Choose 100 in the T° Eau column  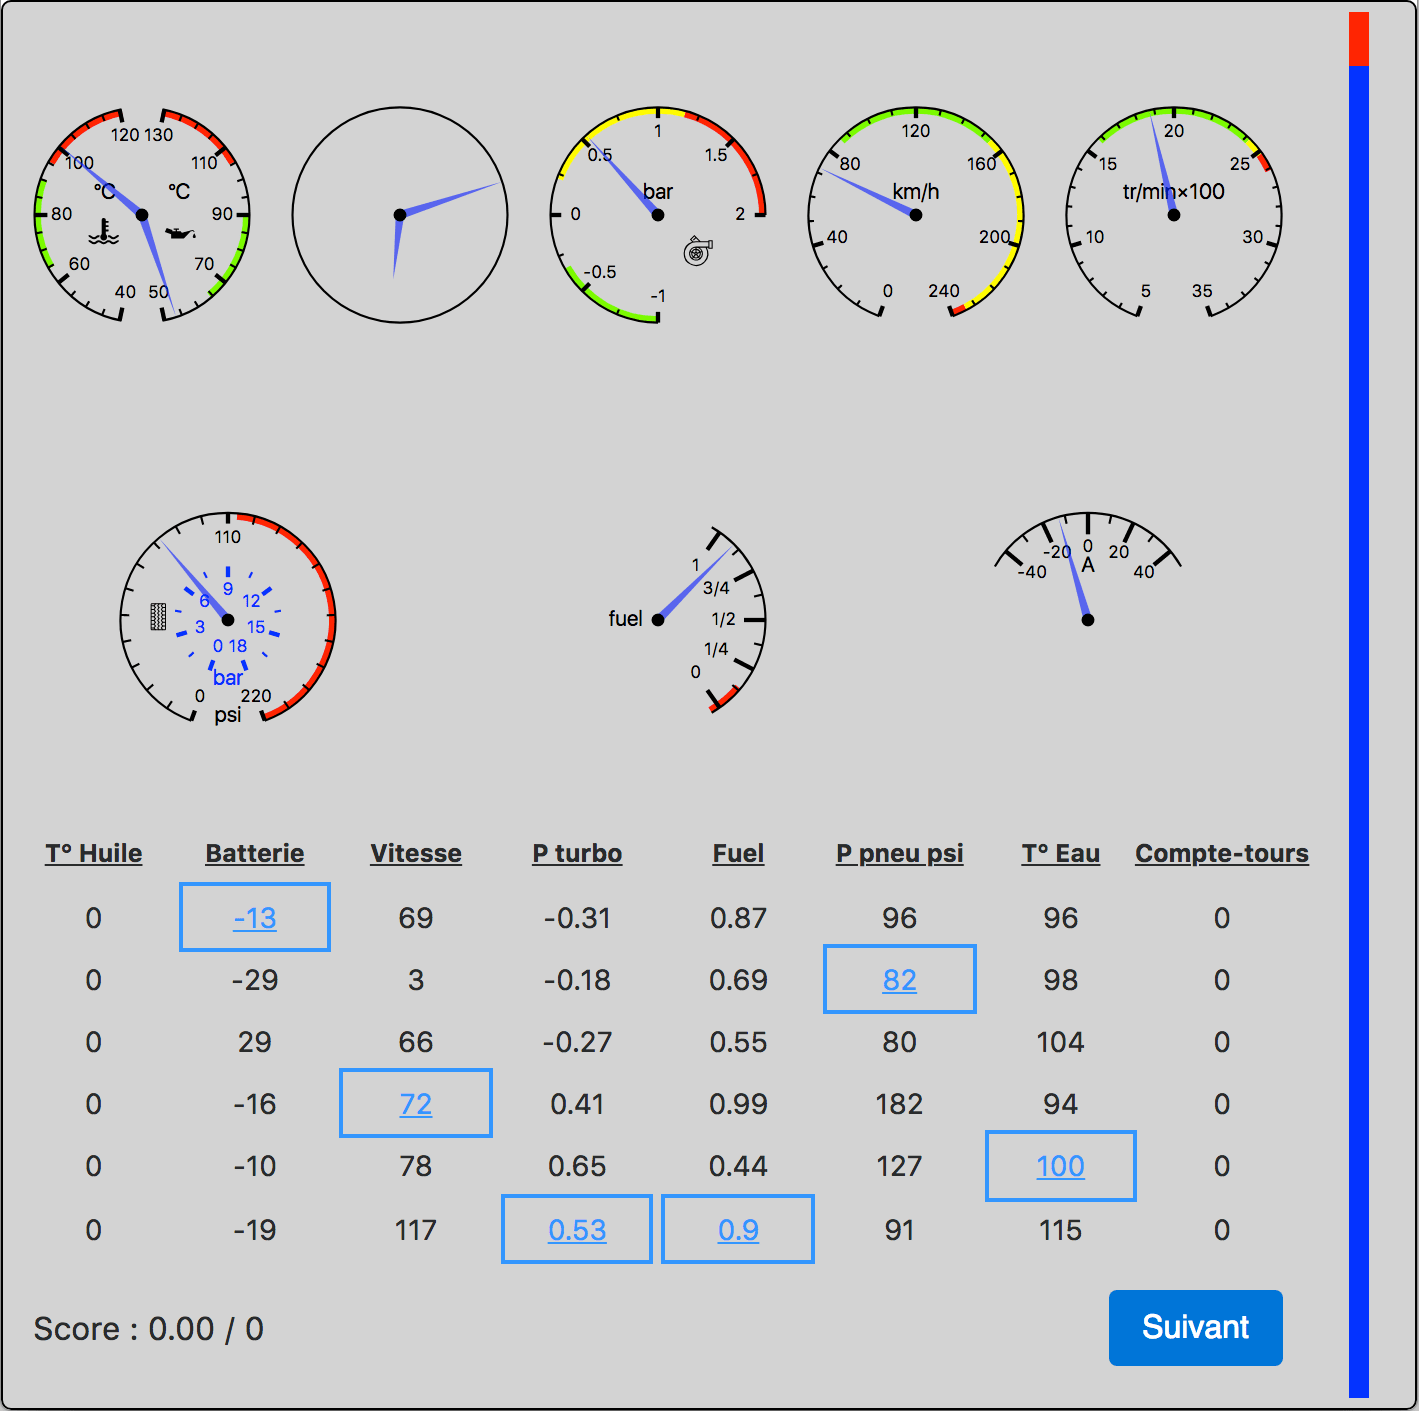[1061, 1166]
